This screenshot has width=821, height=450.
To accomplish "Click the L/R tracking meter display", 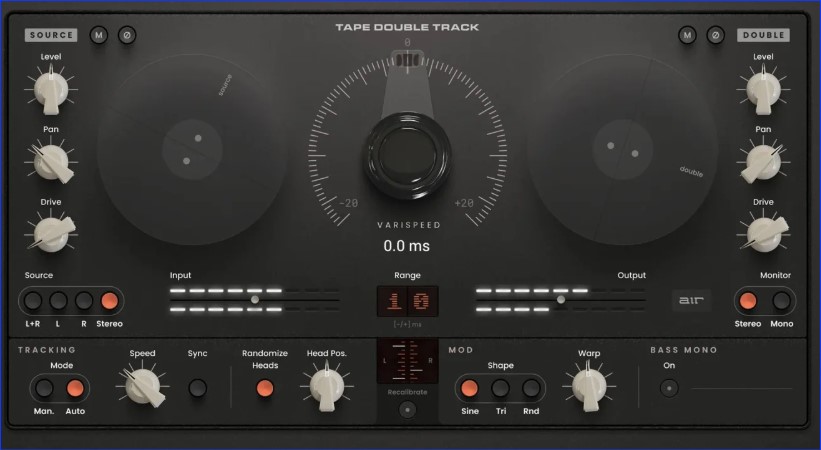I will [x=407, y=361].
